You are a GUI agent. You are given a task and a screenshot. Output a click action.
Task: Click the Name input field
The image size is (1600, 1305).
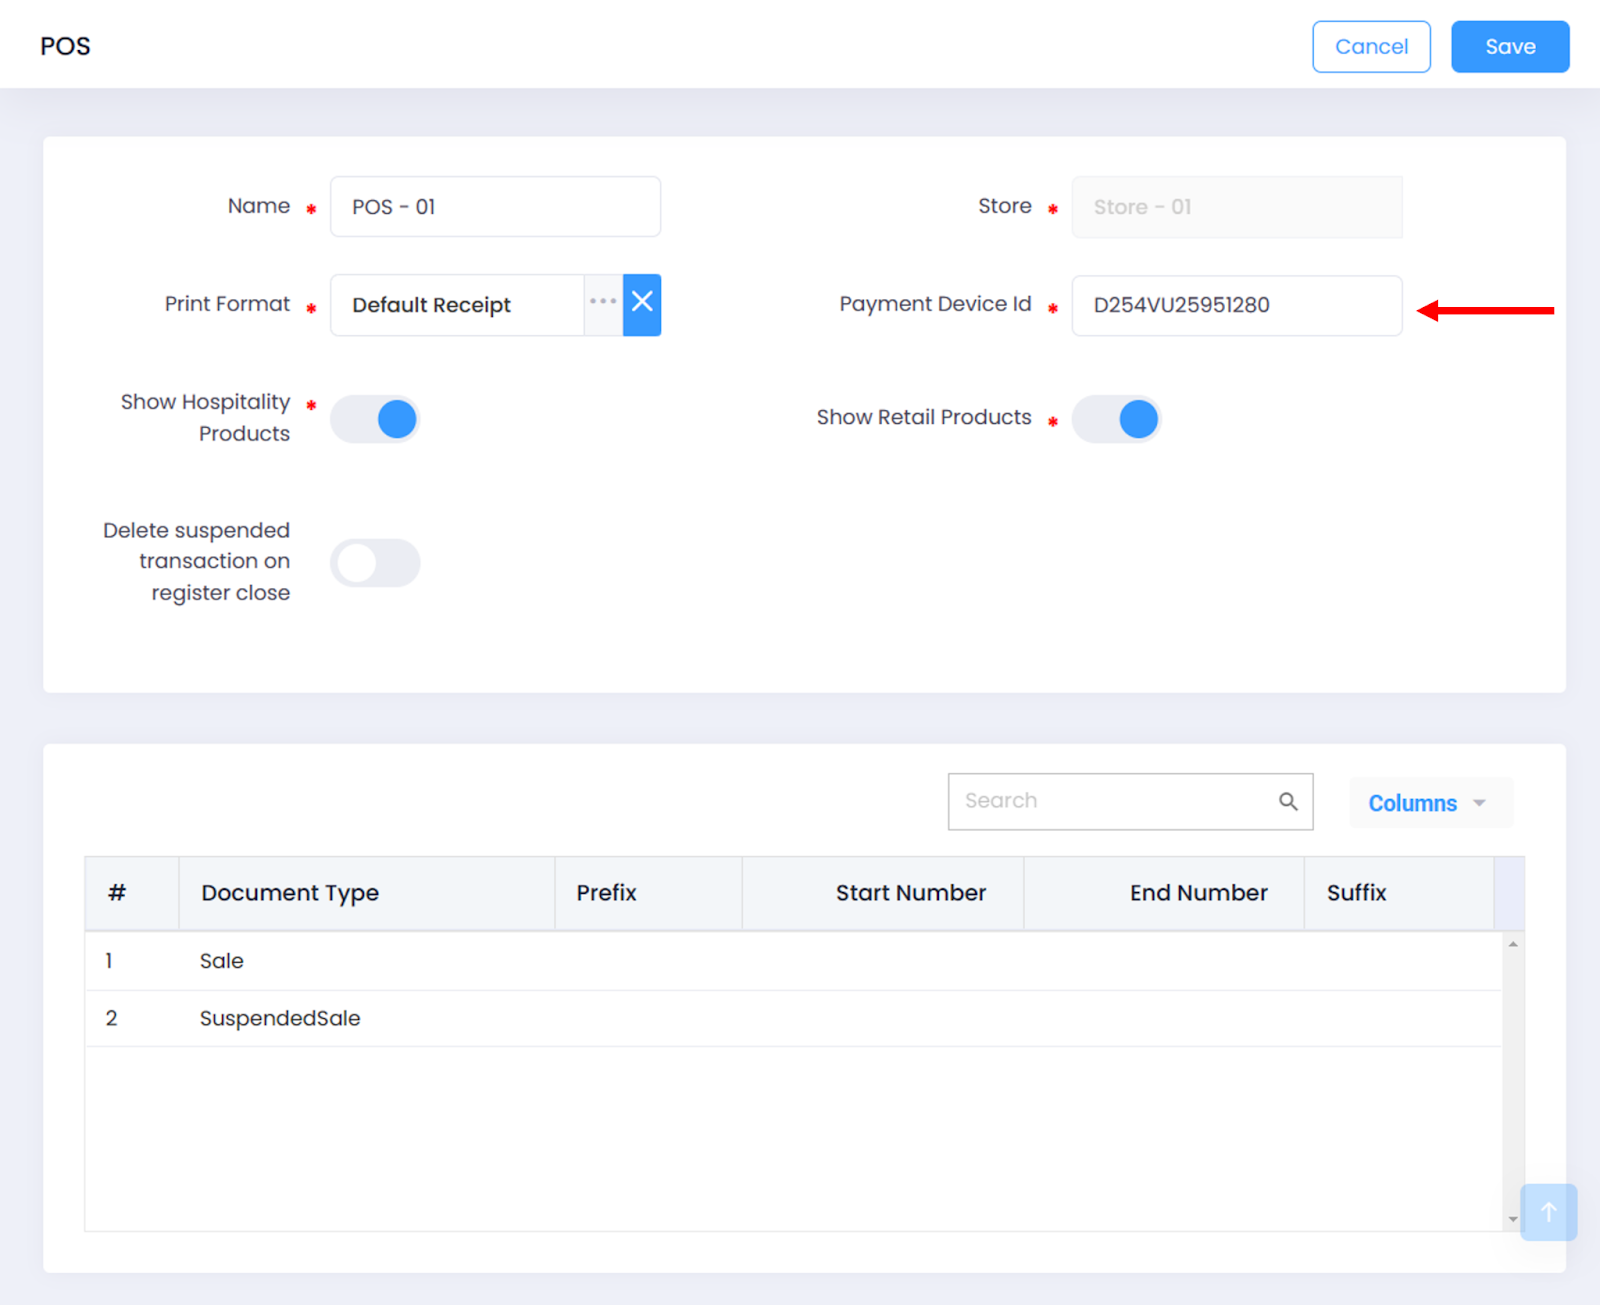(495, 207)
